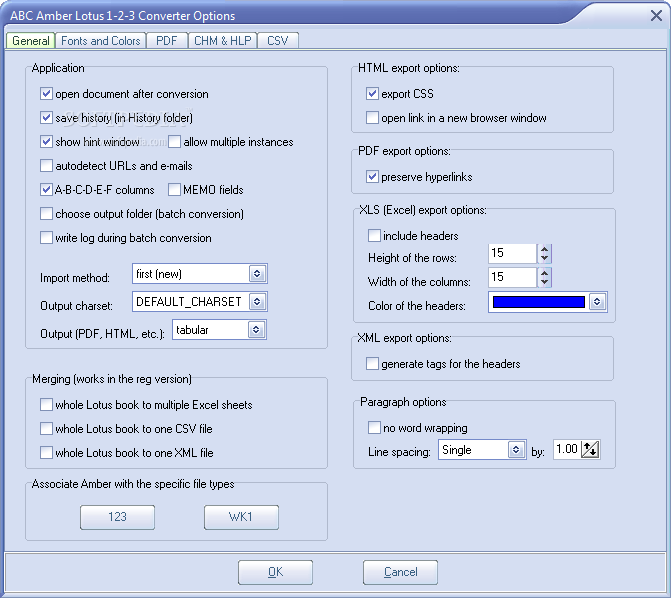671x598 pixels.
Task: Increase Height of the rows with up arrow
Action: [x=544, y=249]
